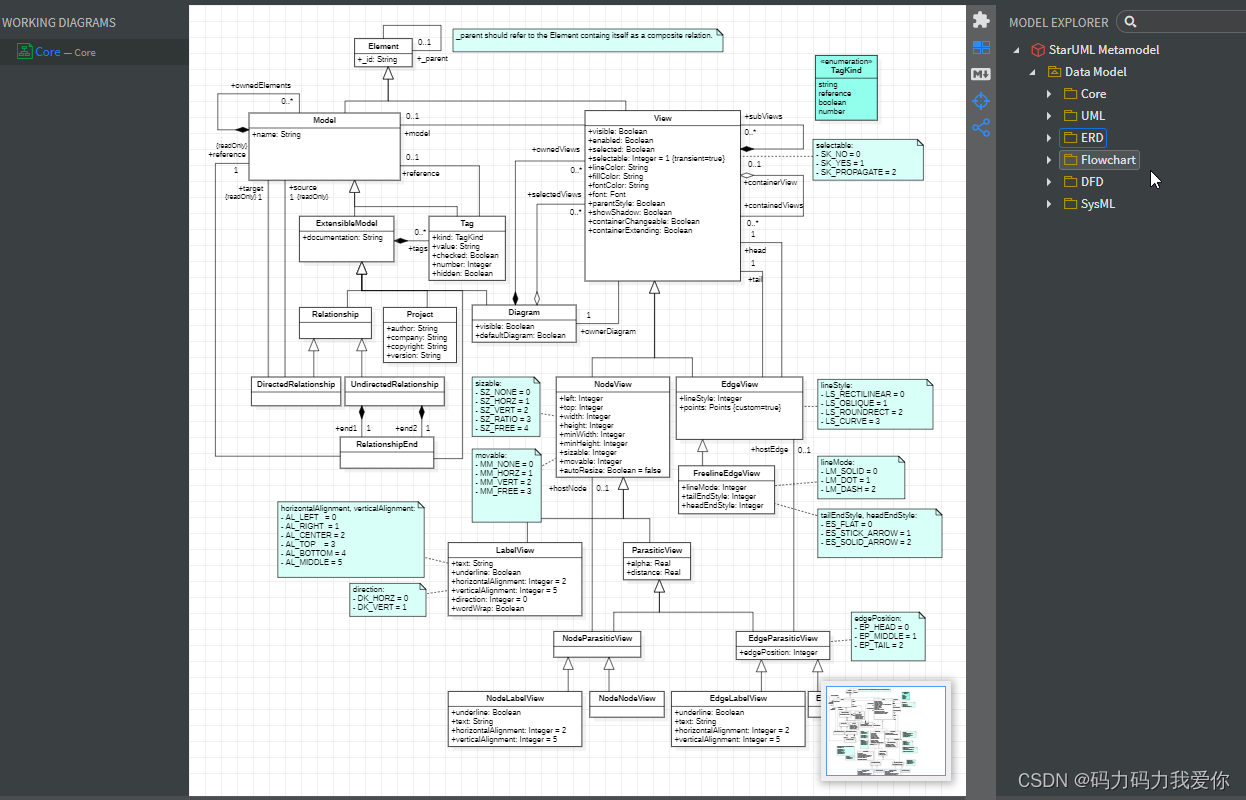Select the FreelineEdgeView class
The width and height of the screenshot is (1246, 800).
[x=726, y=488]
